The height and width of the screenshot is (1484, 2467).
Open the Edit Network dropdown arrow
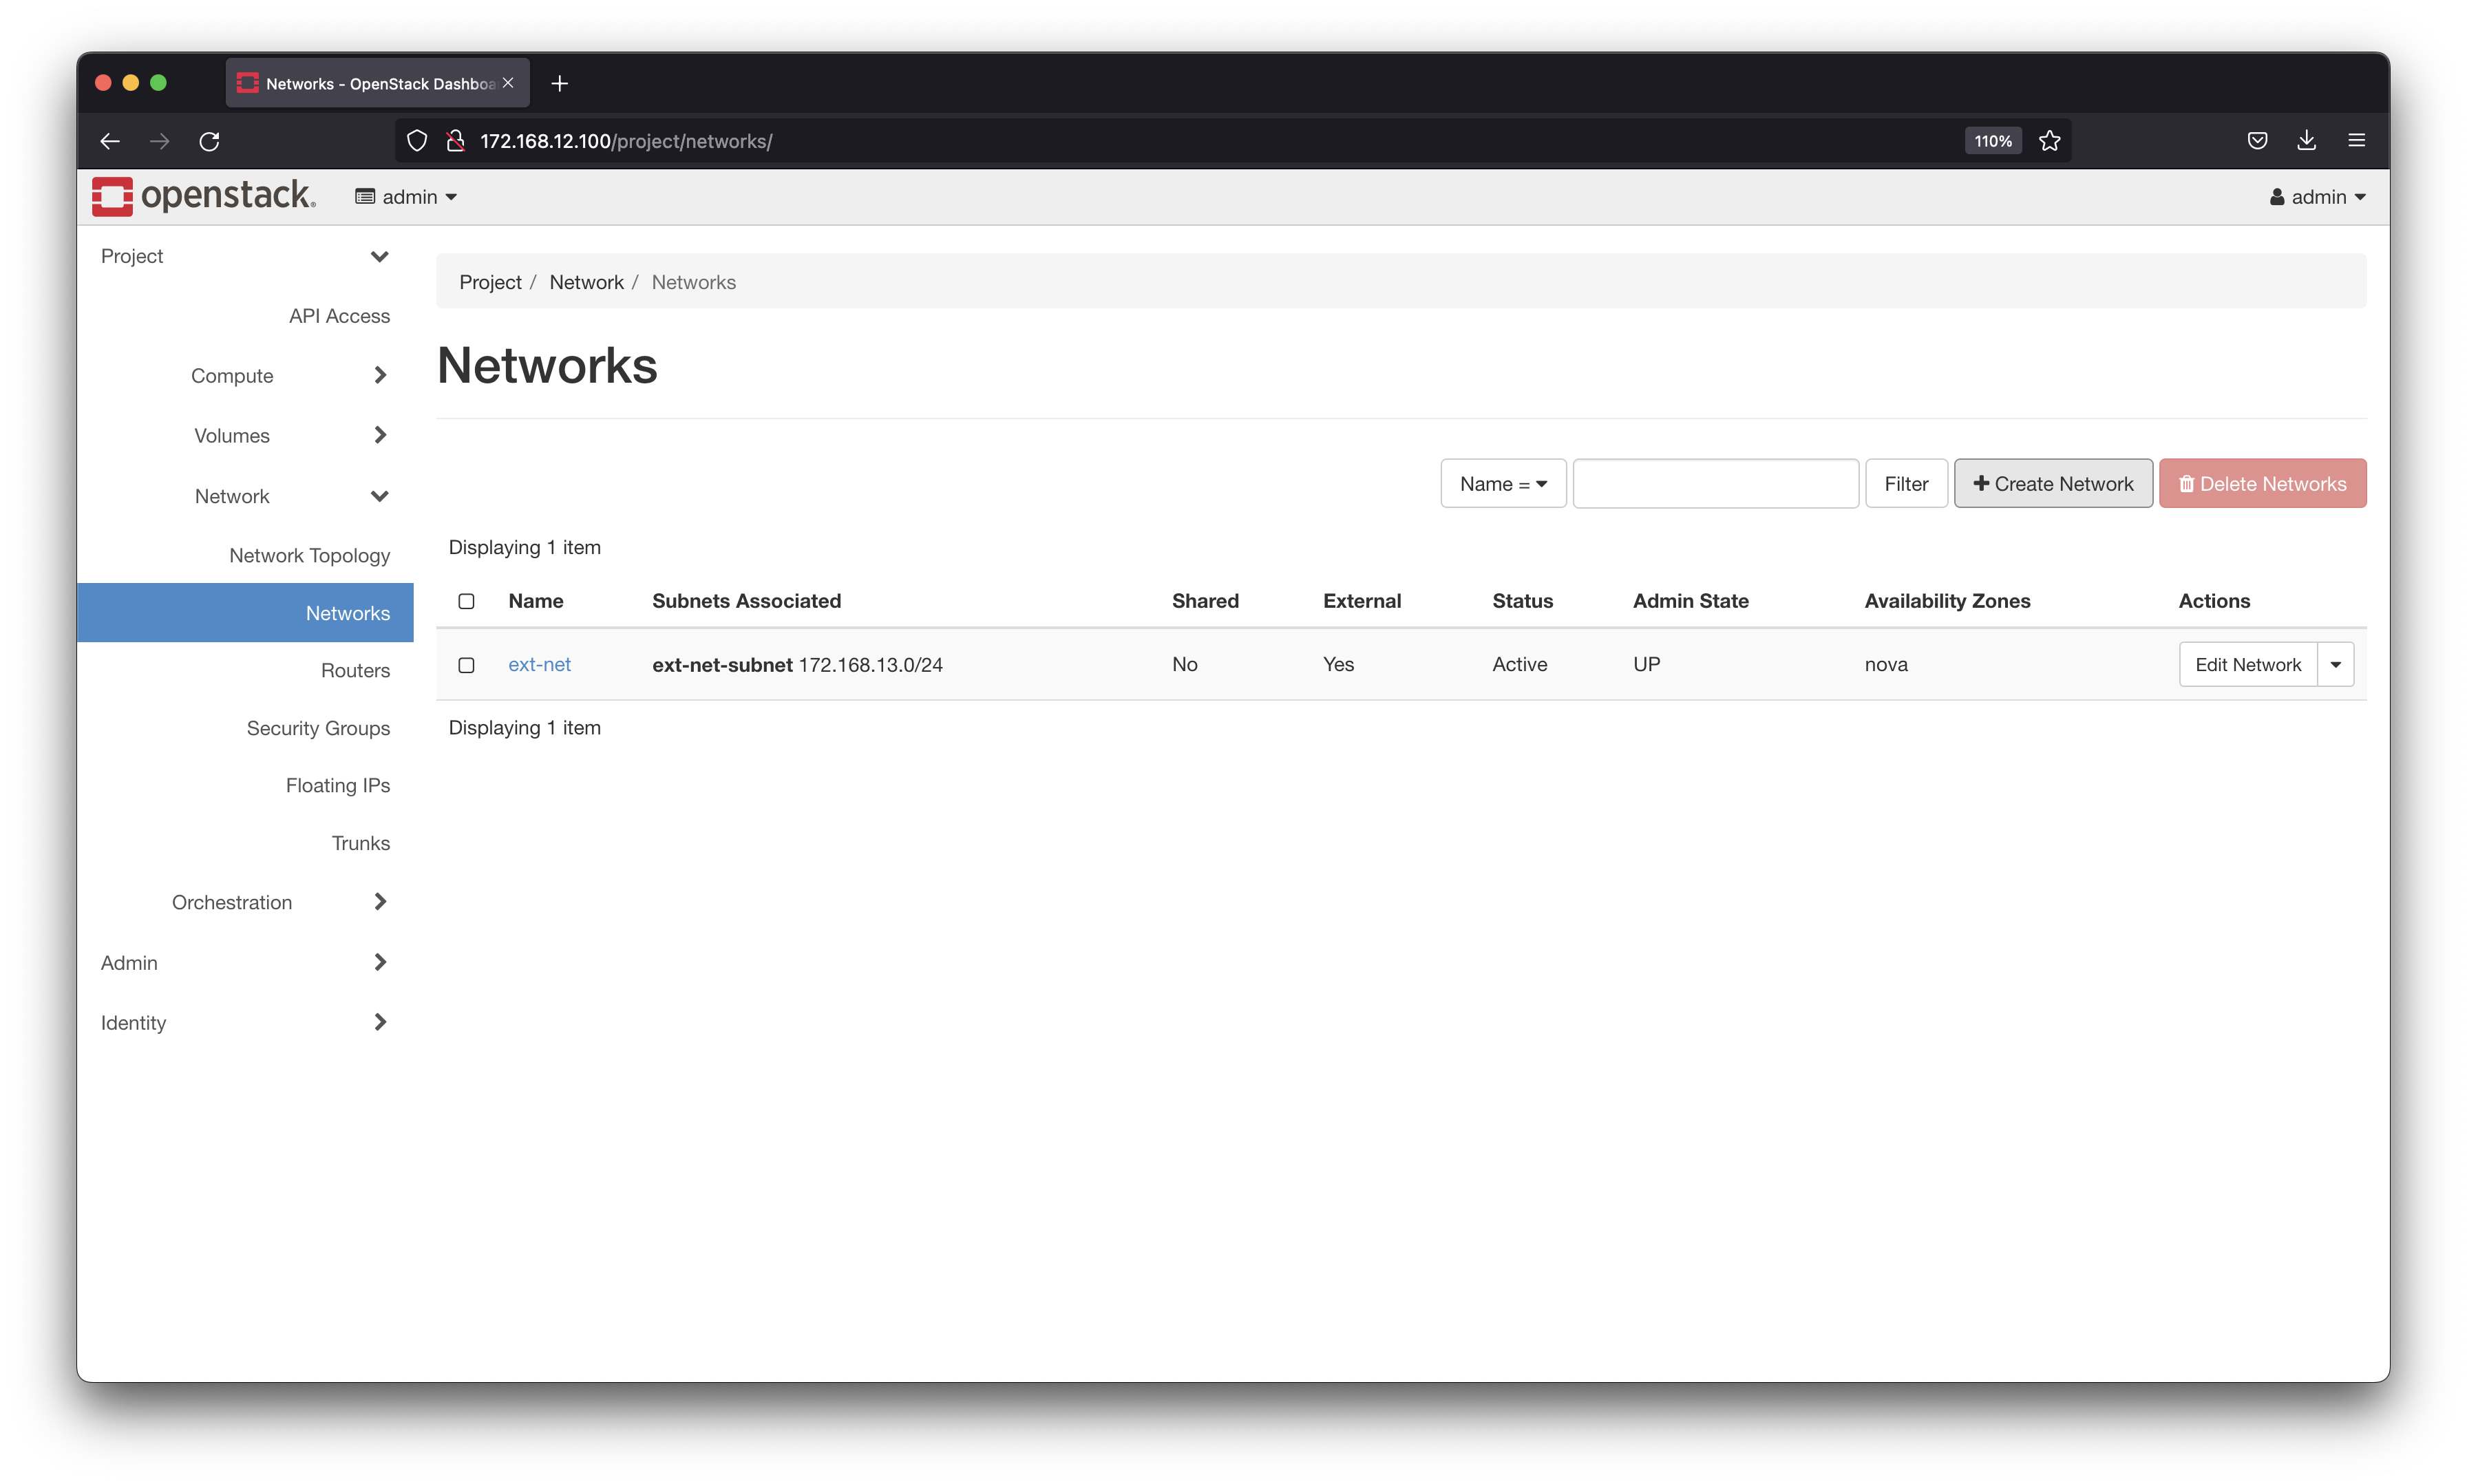point(2335,664)
